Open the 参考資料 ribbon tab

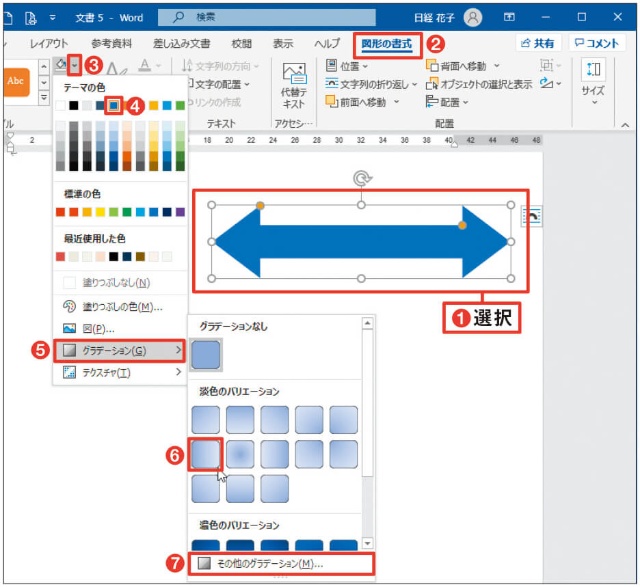112,44
